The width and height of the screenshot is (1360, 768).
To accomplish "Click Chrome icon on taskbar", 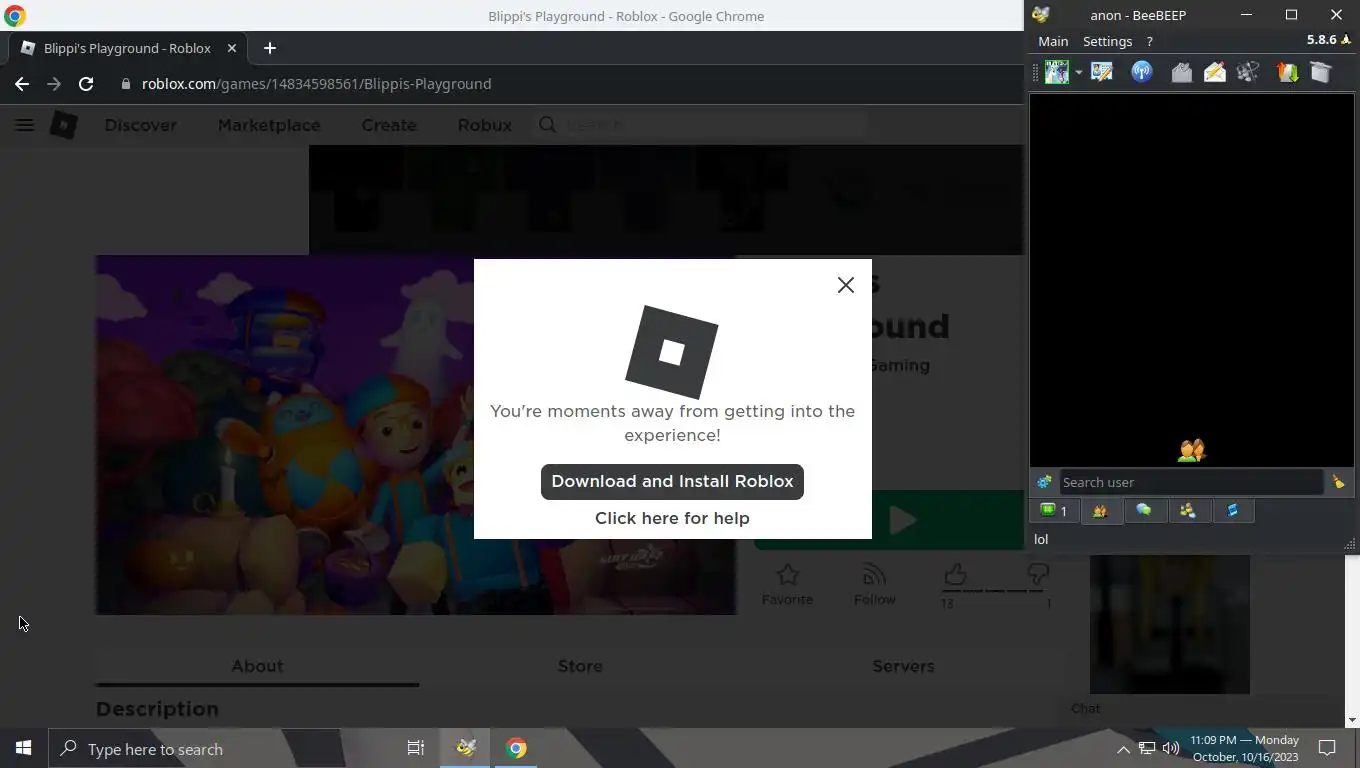I will [516, 748].
